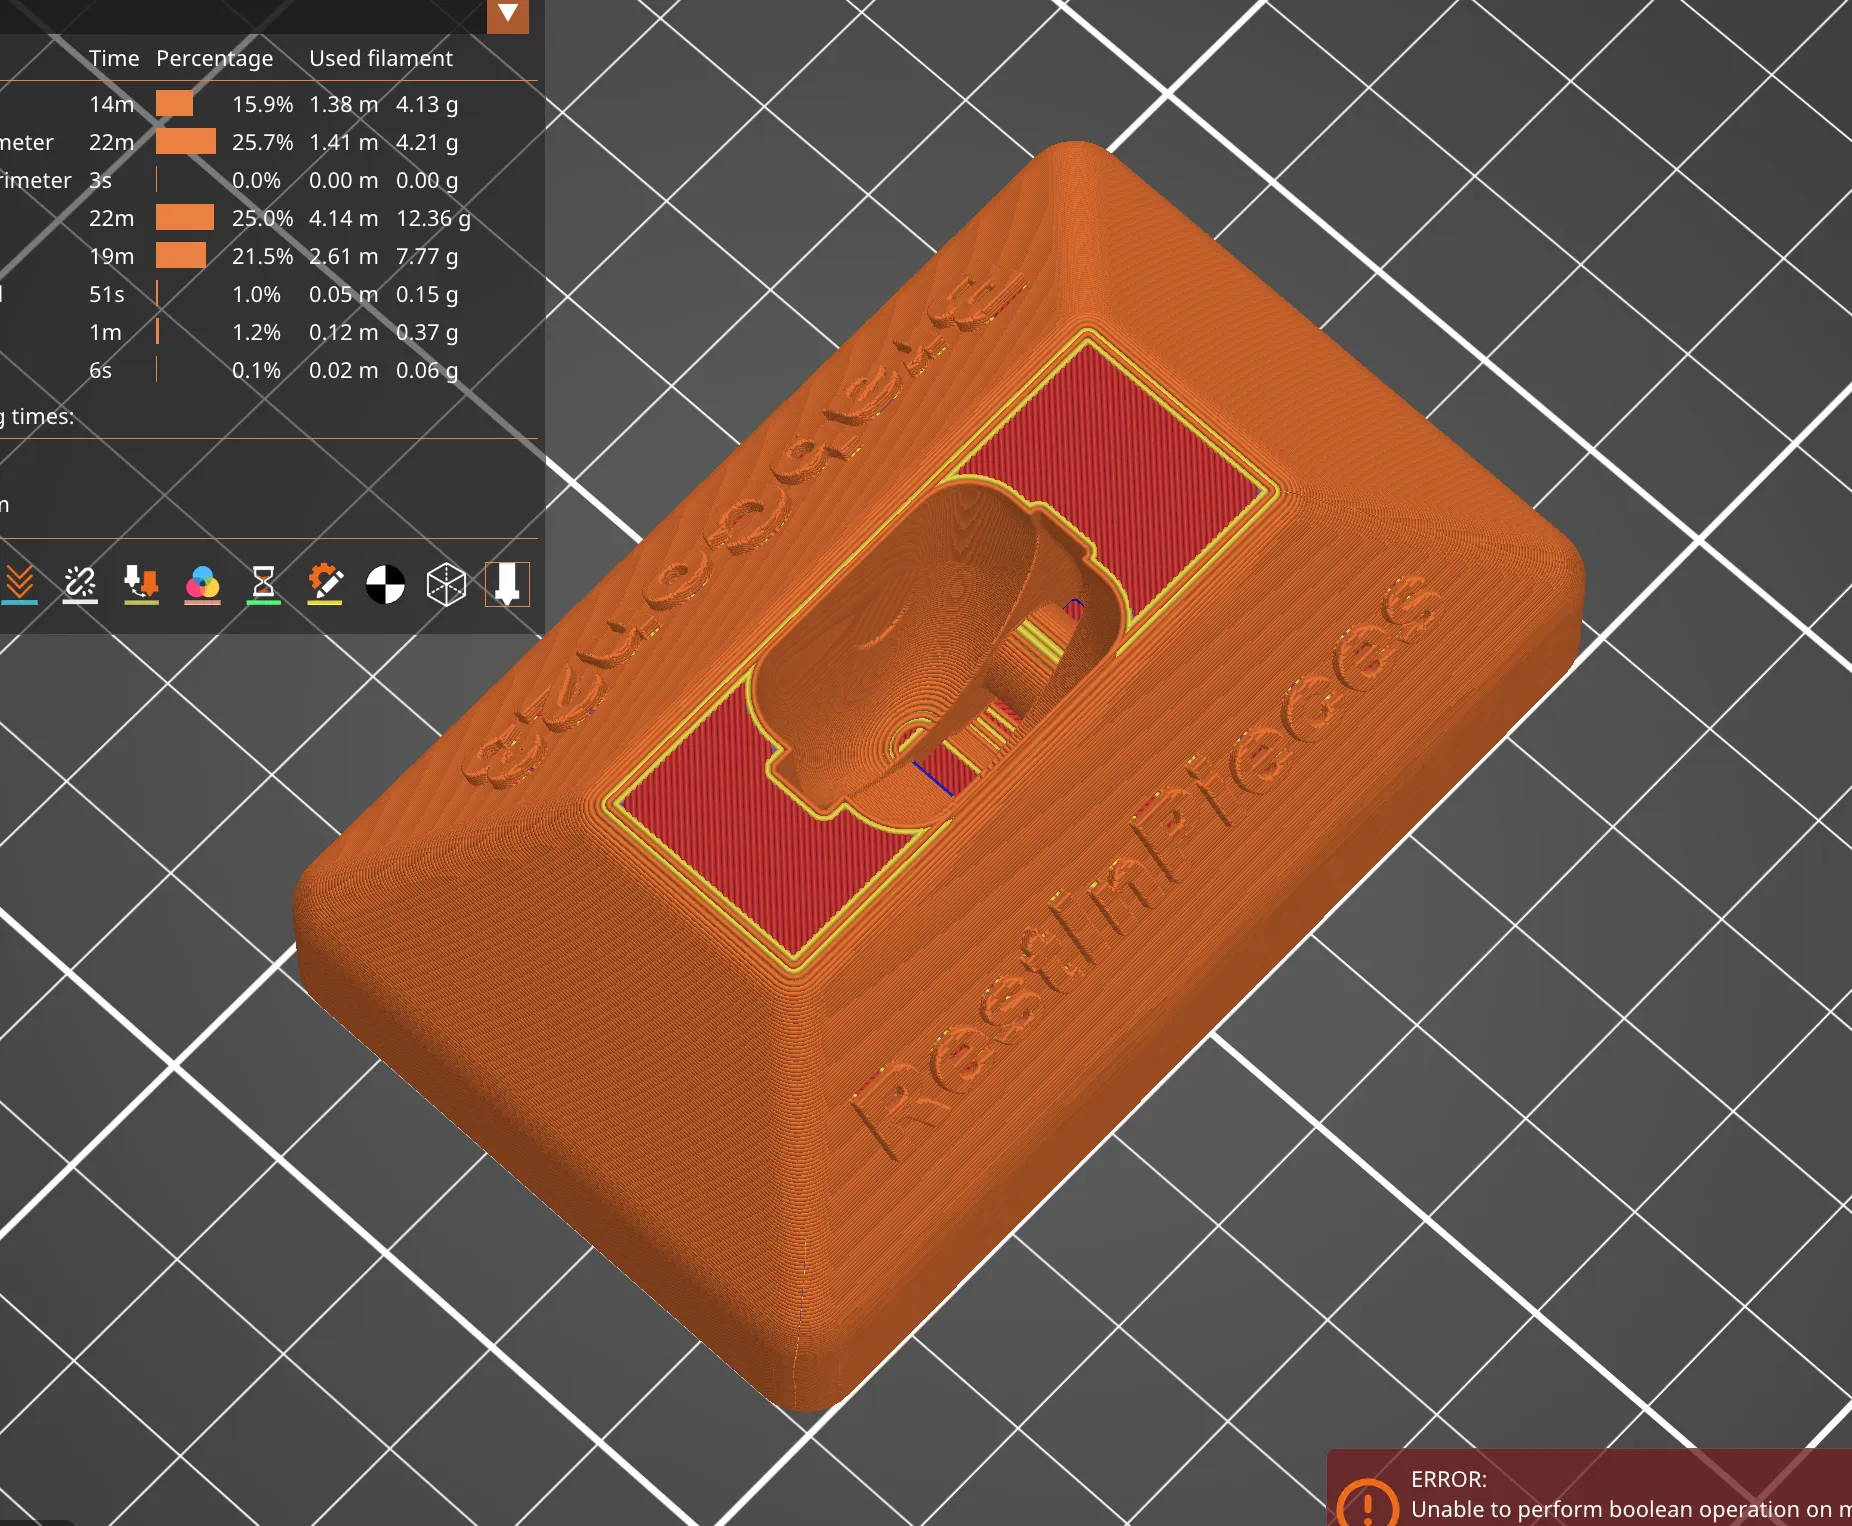Toggle seams visibility with the broken-link icon
This screenshot has width=1852, height=1526.
pyautogui.click(x=80, y=584)
